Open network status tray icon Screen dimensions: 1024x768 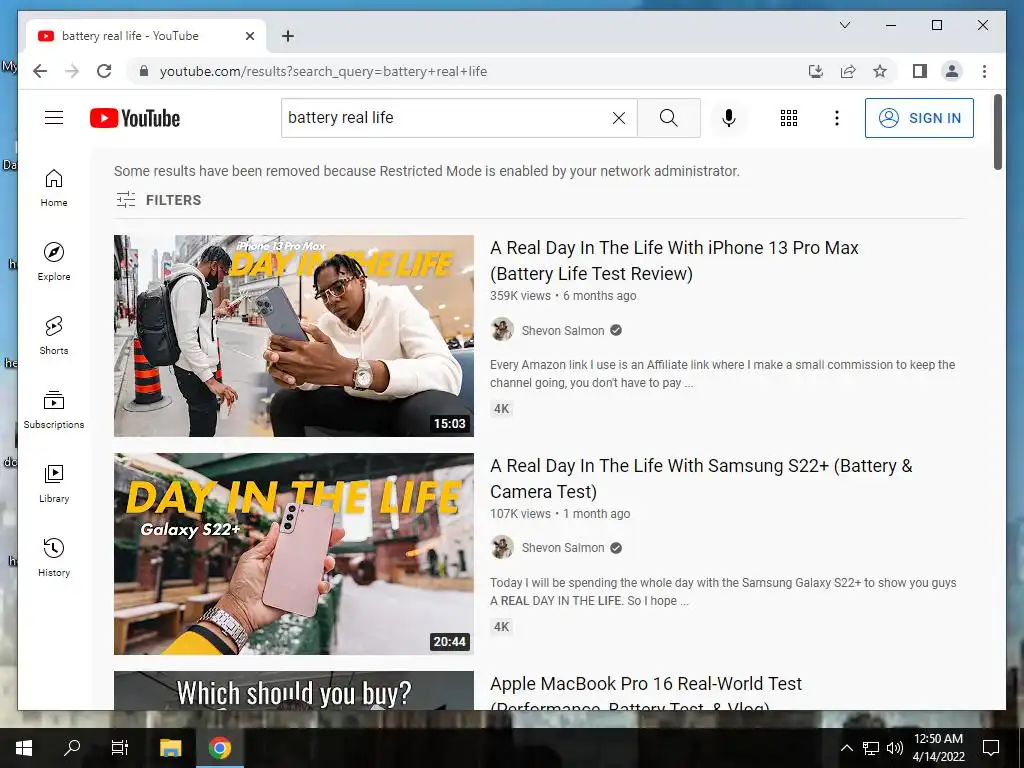click(x=871, y=748)
